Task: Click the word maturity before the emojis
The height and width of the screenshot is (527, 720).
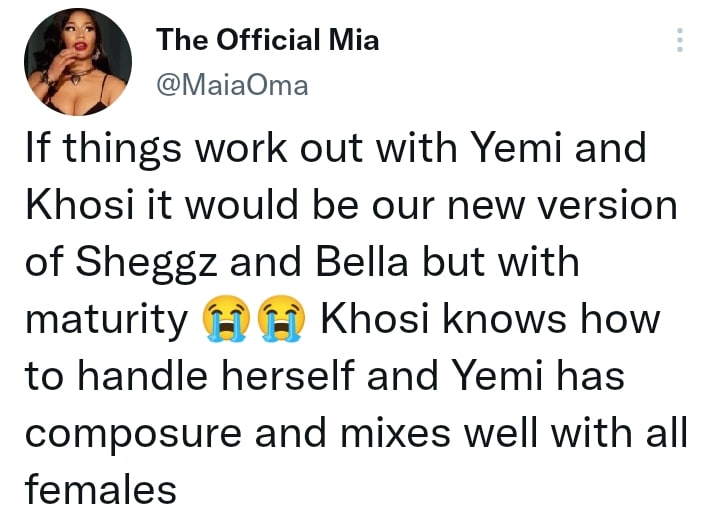Action: click(103, 321)
